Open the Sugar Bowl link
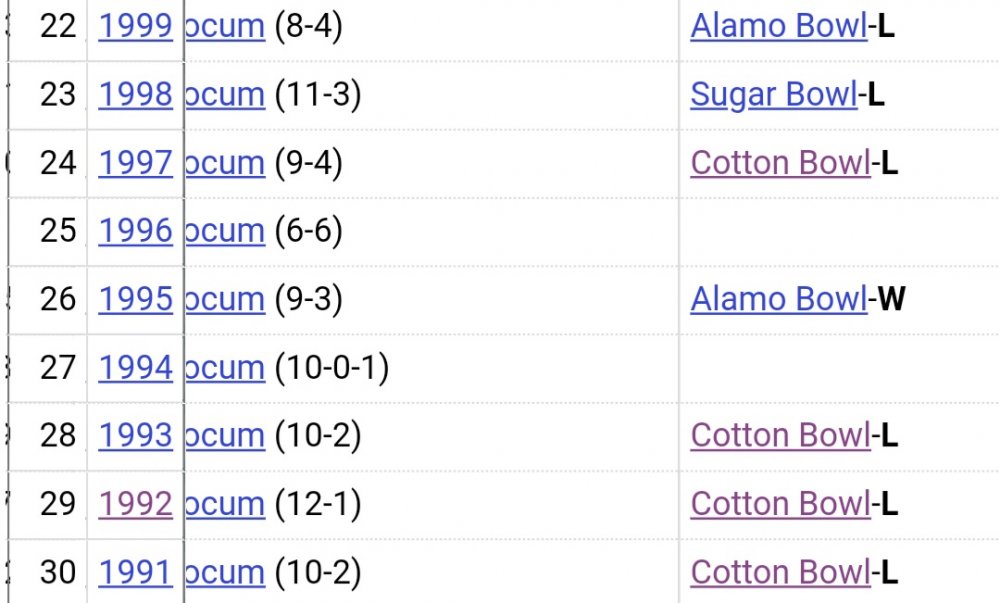 773,95
